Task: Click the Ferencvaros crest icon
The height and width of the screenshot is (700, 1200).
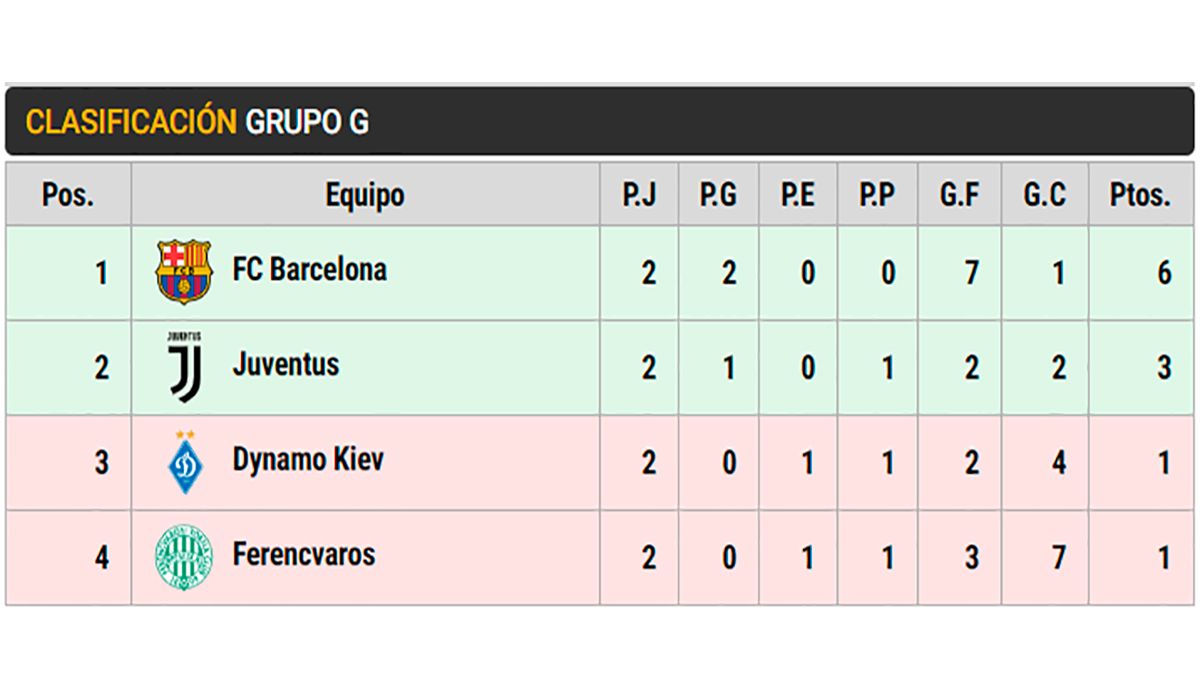Action: tap(184, 557)
